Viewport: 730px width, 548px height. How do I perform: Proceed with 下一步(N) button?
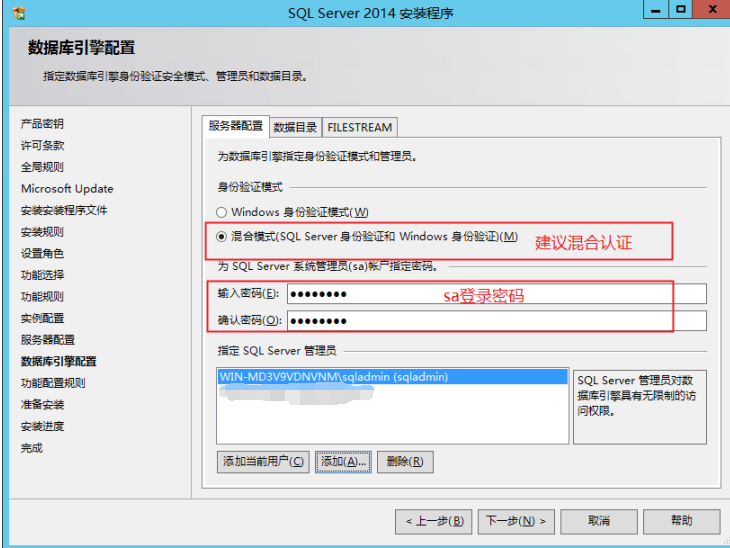tap(516, 521)
